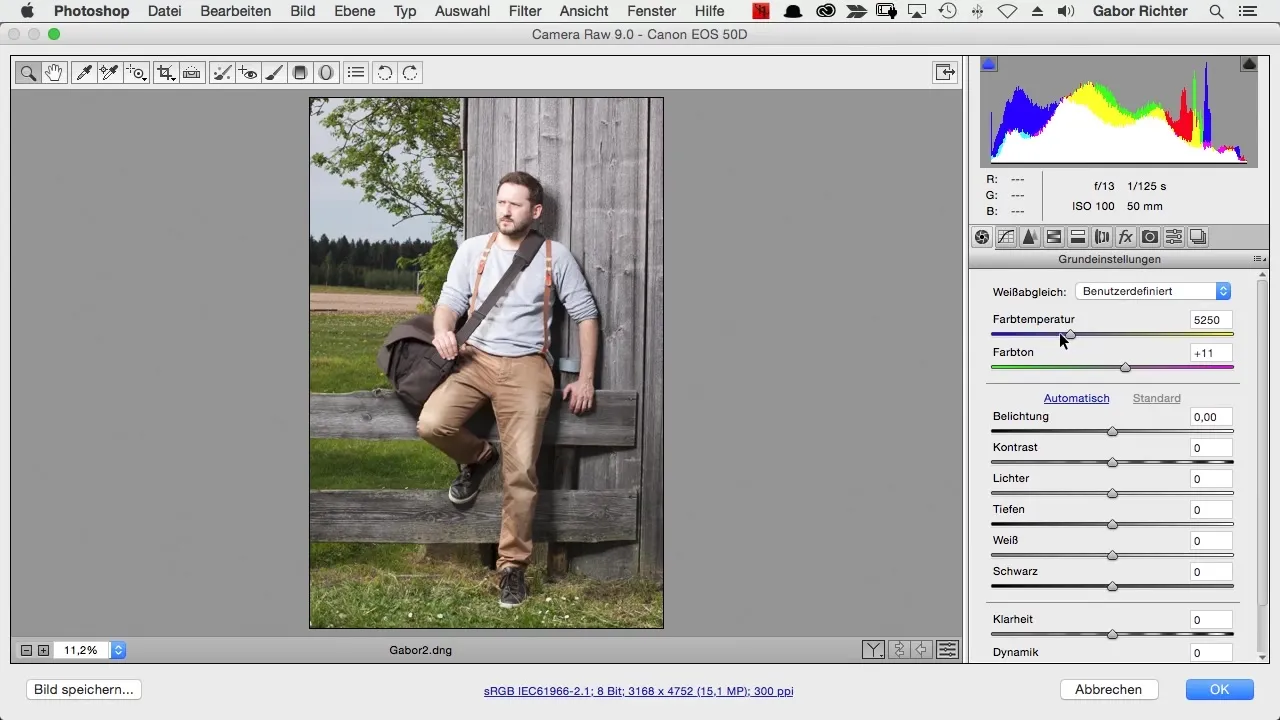Click the Bild speichern button
Viewport: 1280px width, 720px height.
coord(84,689)
